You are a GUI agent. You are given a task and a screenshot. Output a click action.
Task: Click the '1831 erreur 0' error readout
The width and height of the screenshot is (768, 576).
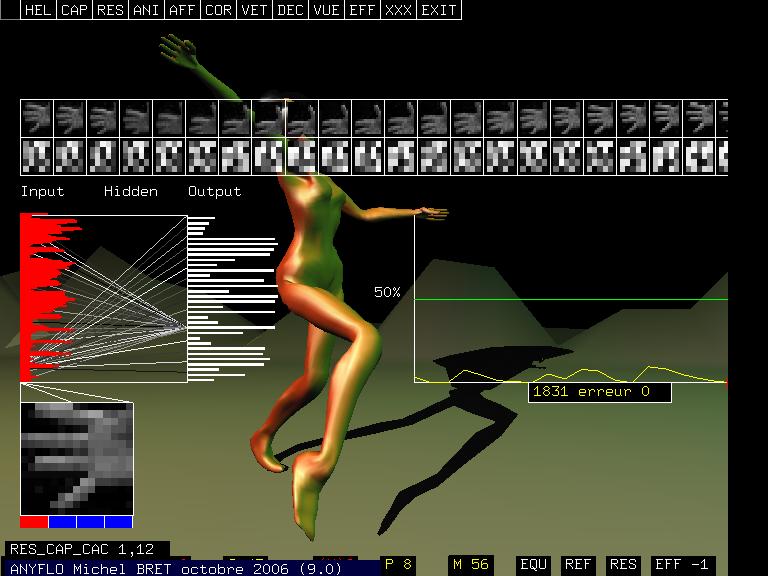pyautogui.click(x=599, y=392)
